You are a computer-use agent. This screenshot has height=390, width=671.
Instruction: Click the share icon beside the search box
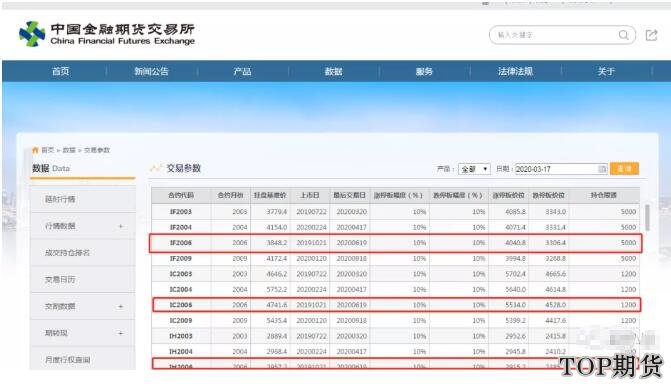click(x=651, y=35)
